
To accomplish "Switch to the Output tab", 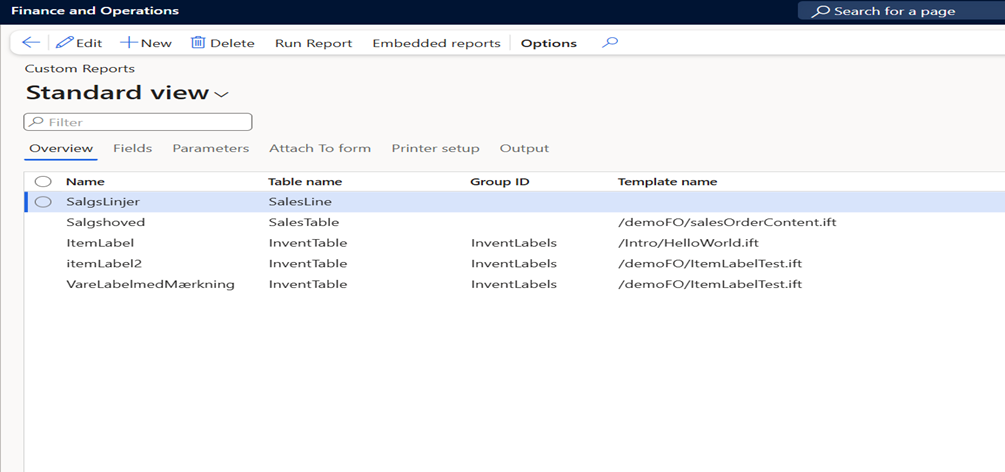I will [524, 148].
